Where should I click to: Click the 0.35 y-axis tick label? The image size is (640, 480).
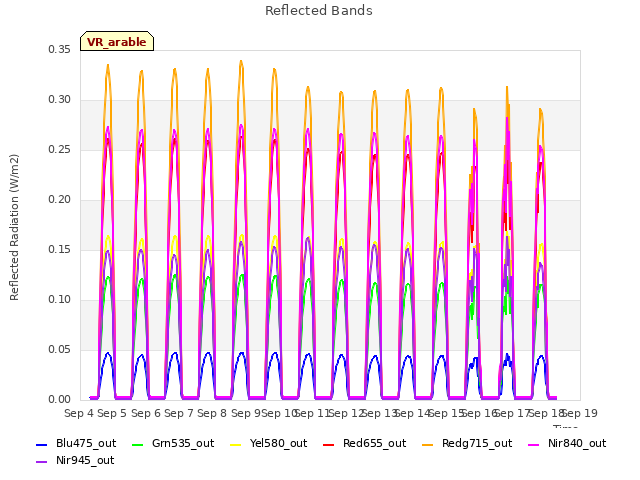click(x=60, y=49)
